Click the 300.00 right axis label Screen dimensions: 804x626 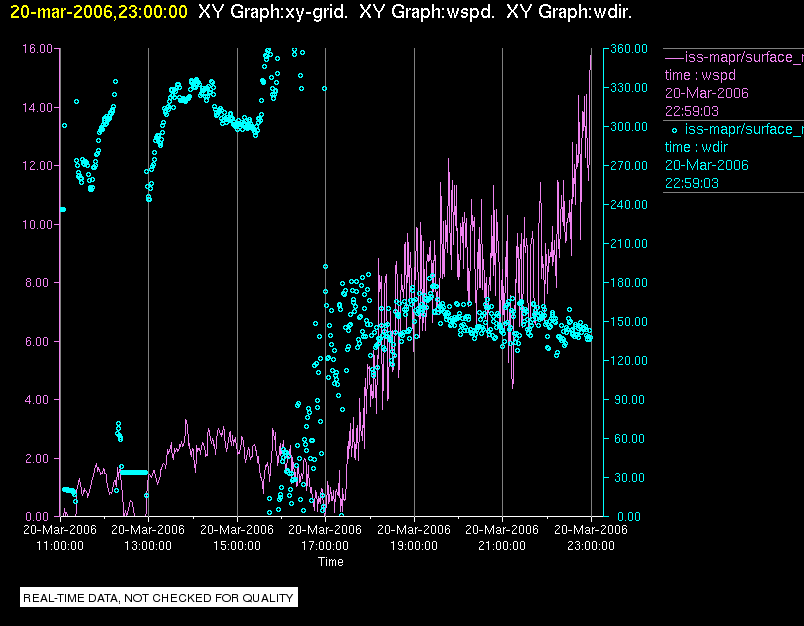[629, 127]
